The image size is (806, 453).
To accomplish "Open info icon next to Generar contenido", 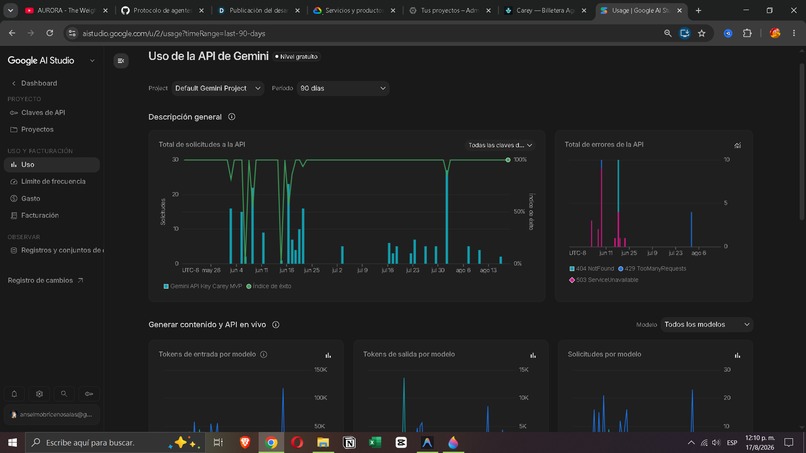I will (276, 324).
